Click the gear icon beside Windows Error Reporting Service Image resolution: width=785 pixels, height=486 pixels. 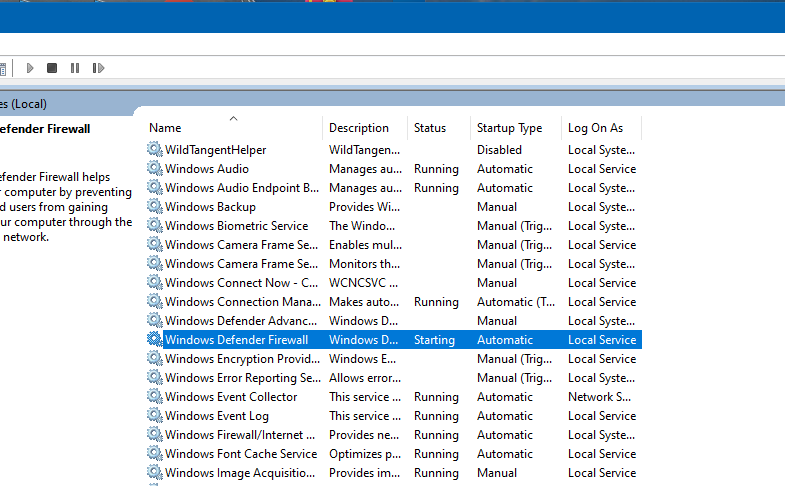pos(155,377)
